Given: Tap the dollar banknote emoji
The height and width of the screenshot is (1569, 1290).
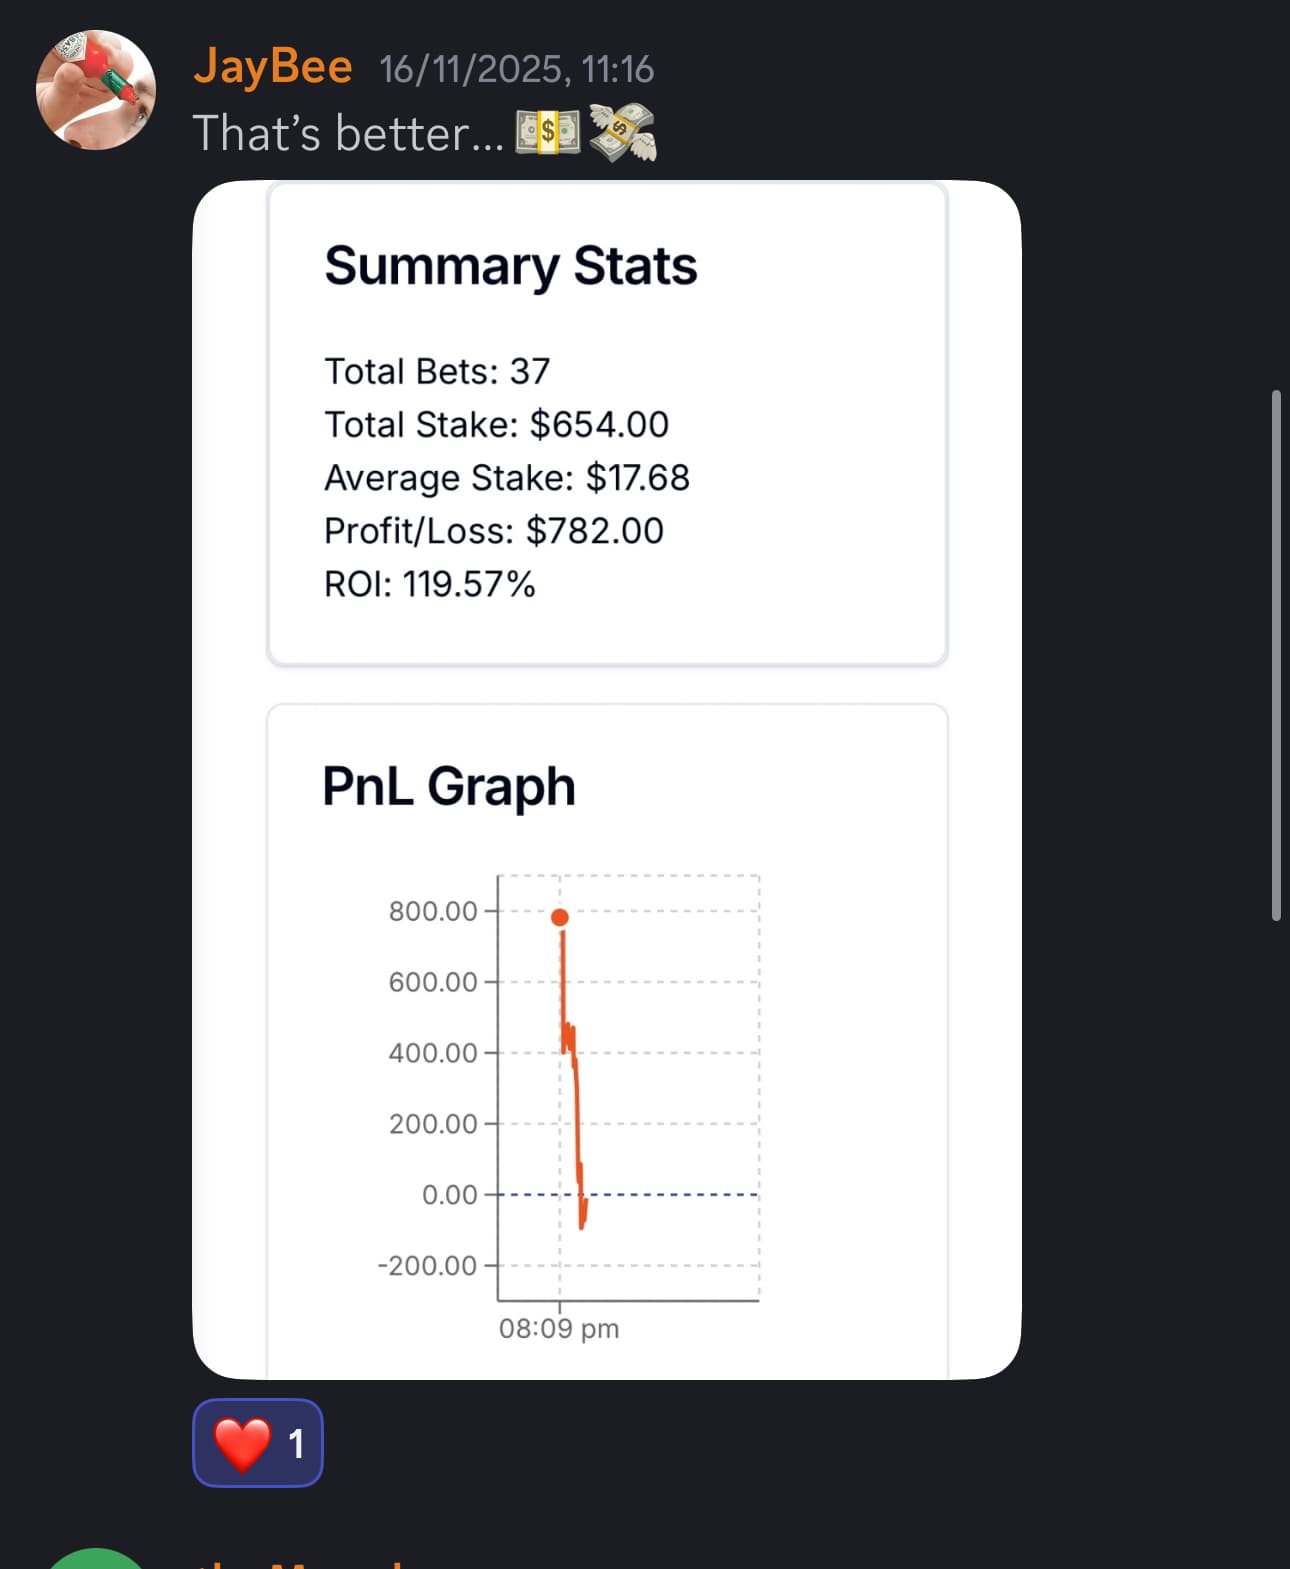Looking at the screenshot, I should pyautogui.click(x=547, y=133).
